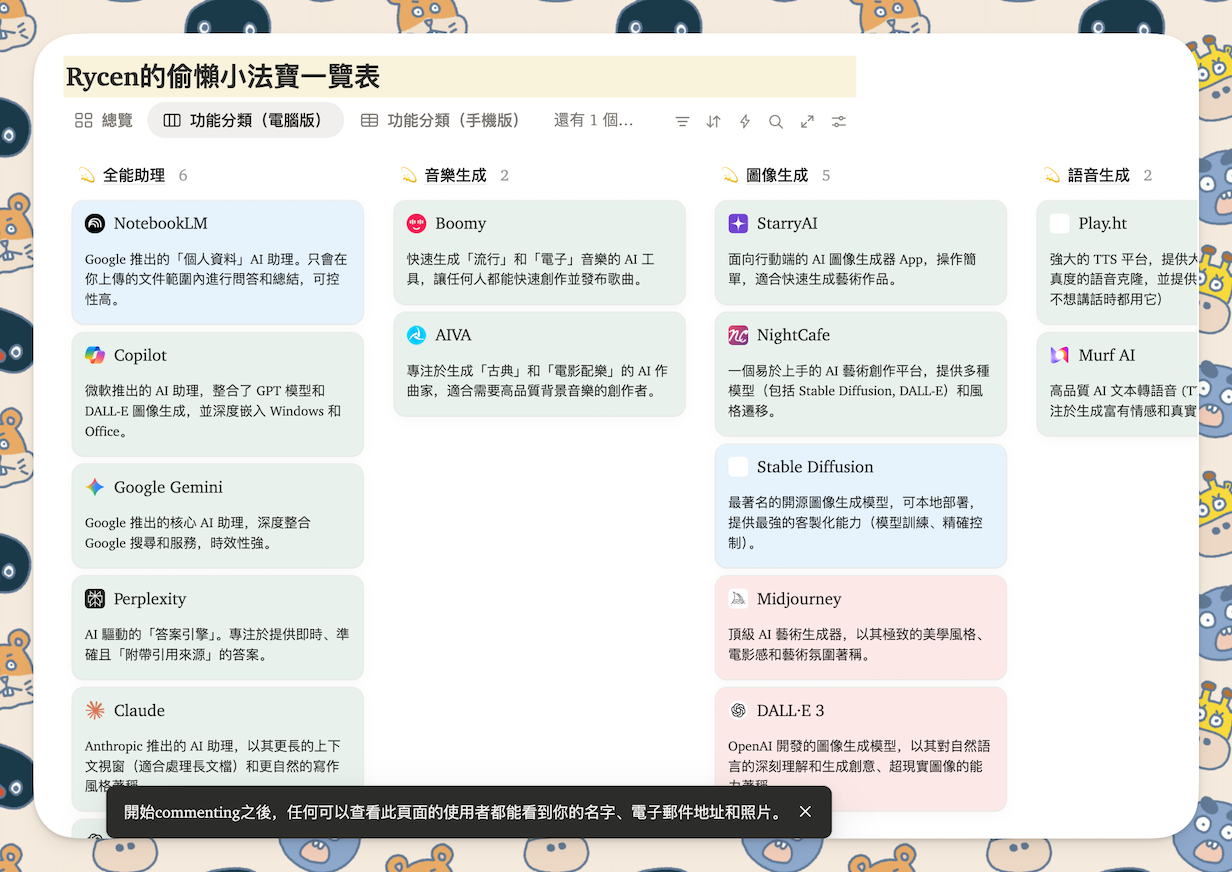Dismiss the commenting notice banner
The width and height of the screenshot is (1232, 872).
pyautogui.click(x=805, y=812)
